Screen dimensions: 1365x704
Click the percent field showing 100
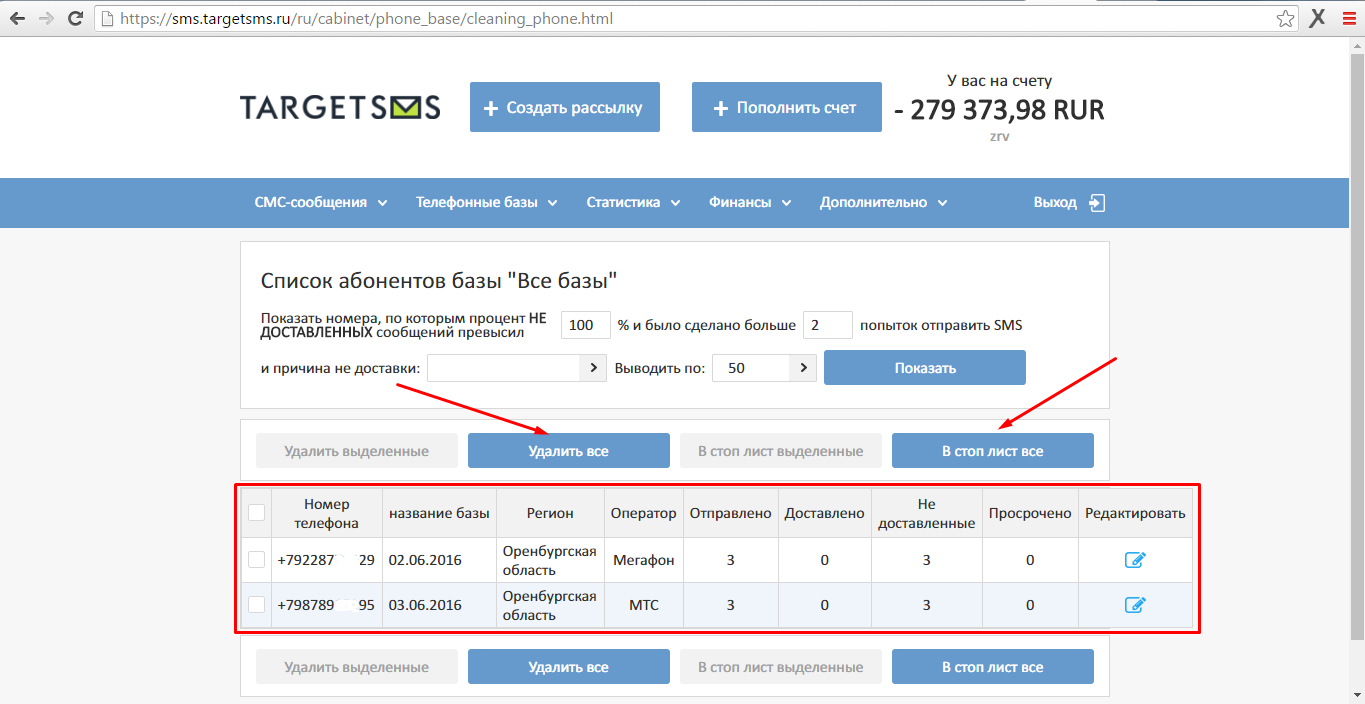pos(586,325)
